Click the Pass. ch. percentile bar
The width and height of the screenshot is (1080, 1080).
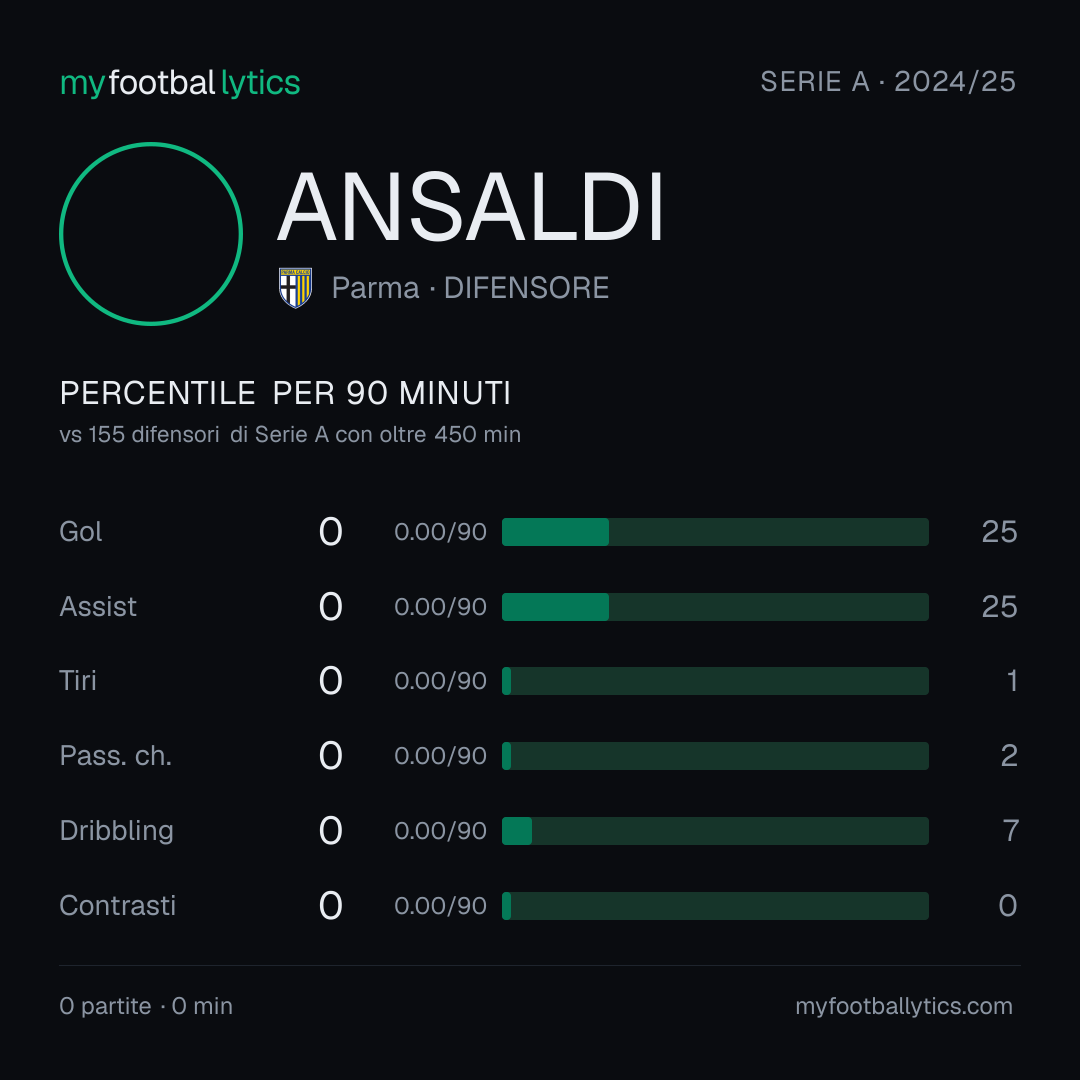coord(715,756)
